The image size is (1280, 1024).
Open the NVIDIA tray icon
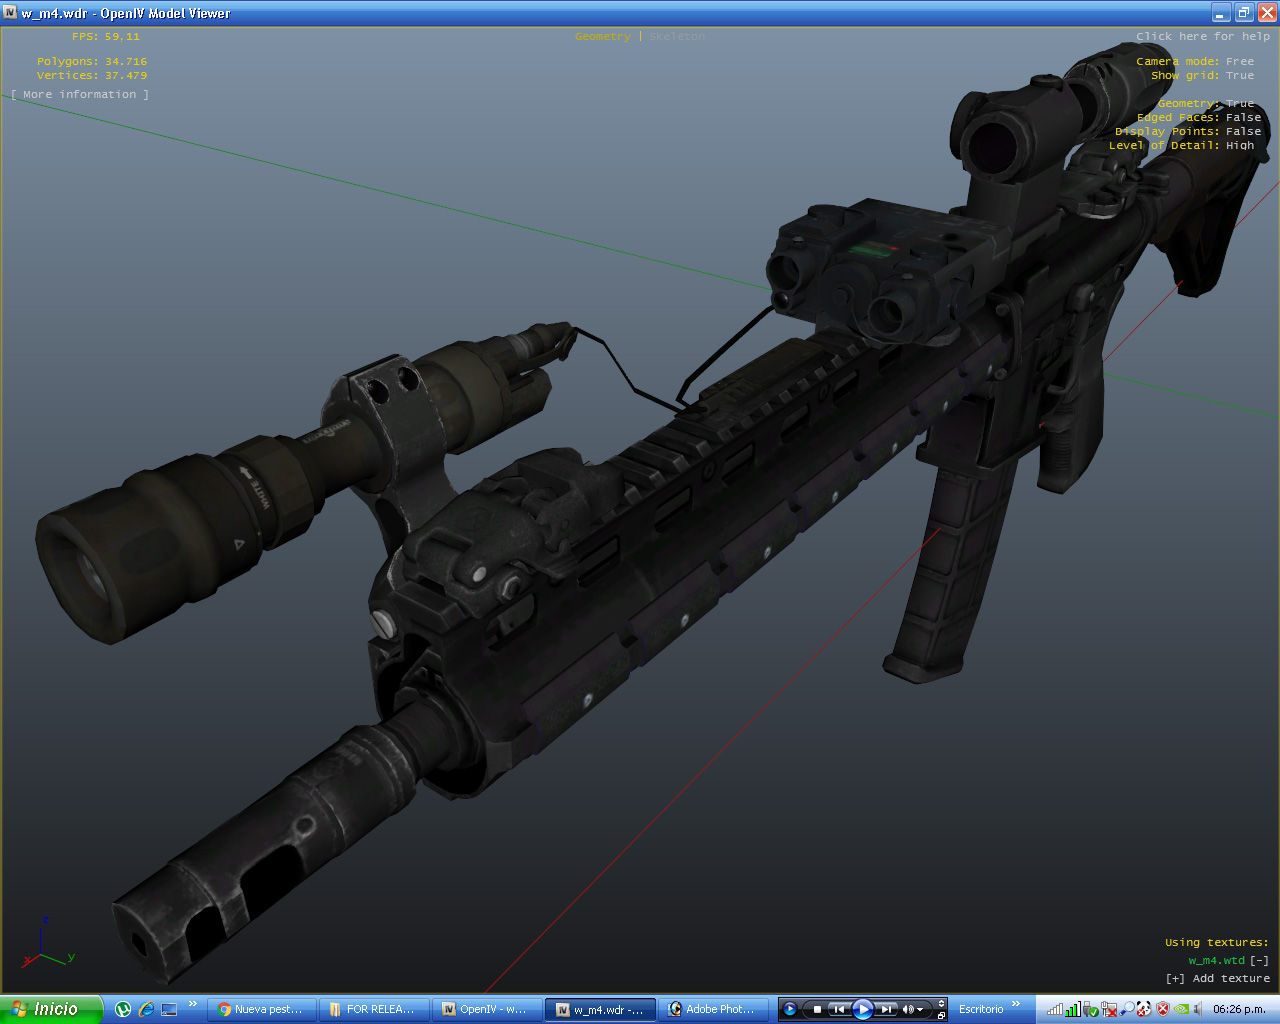[1180, 1010]
